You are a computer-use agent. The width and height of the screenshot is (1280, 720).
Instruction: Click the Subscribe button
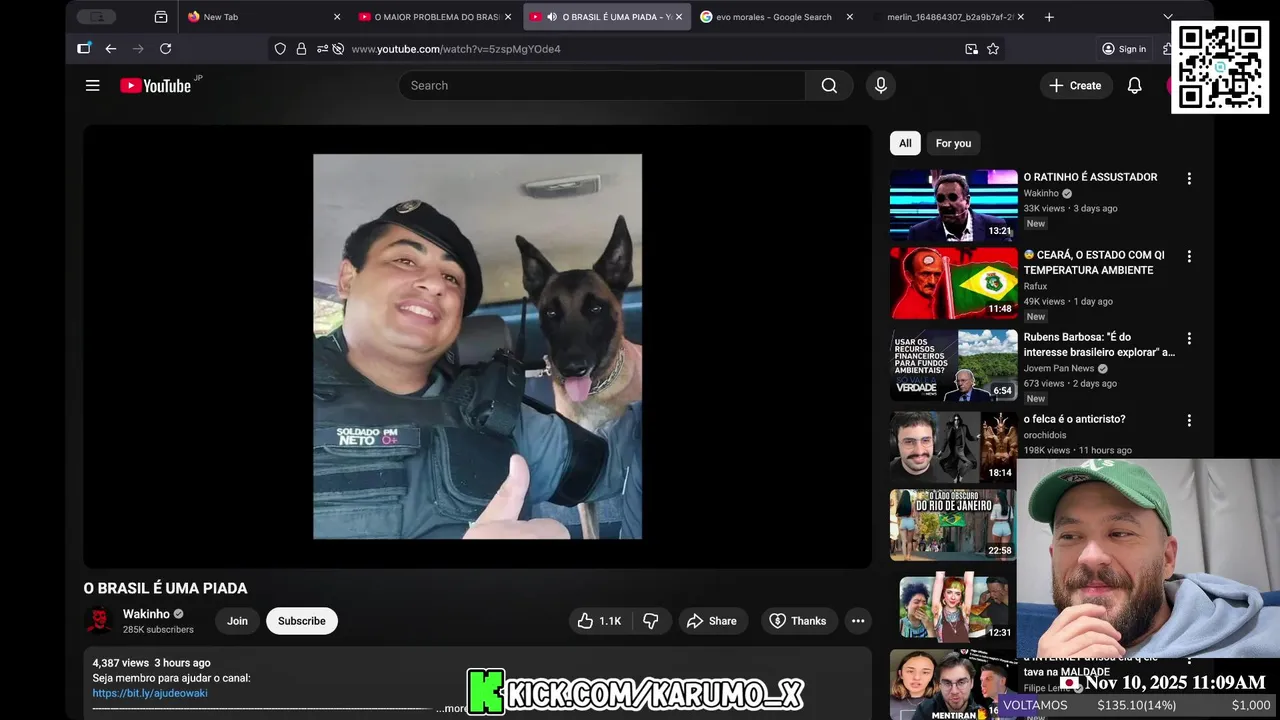[x=302, y=621]
